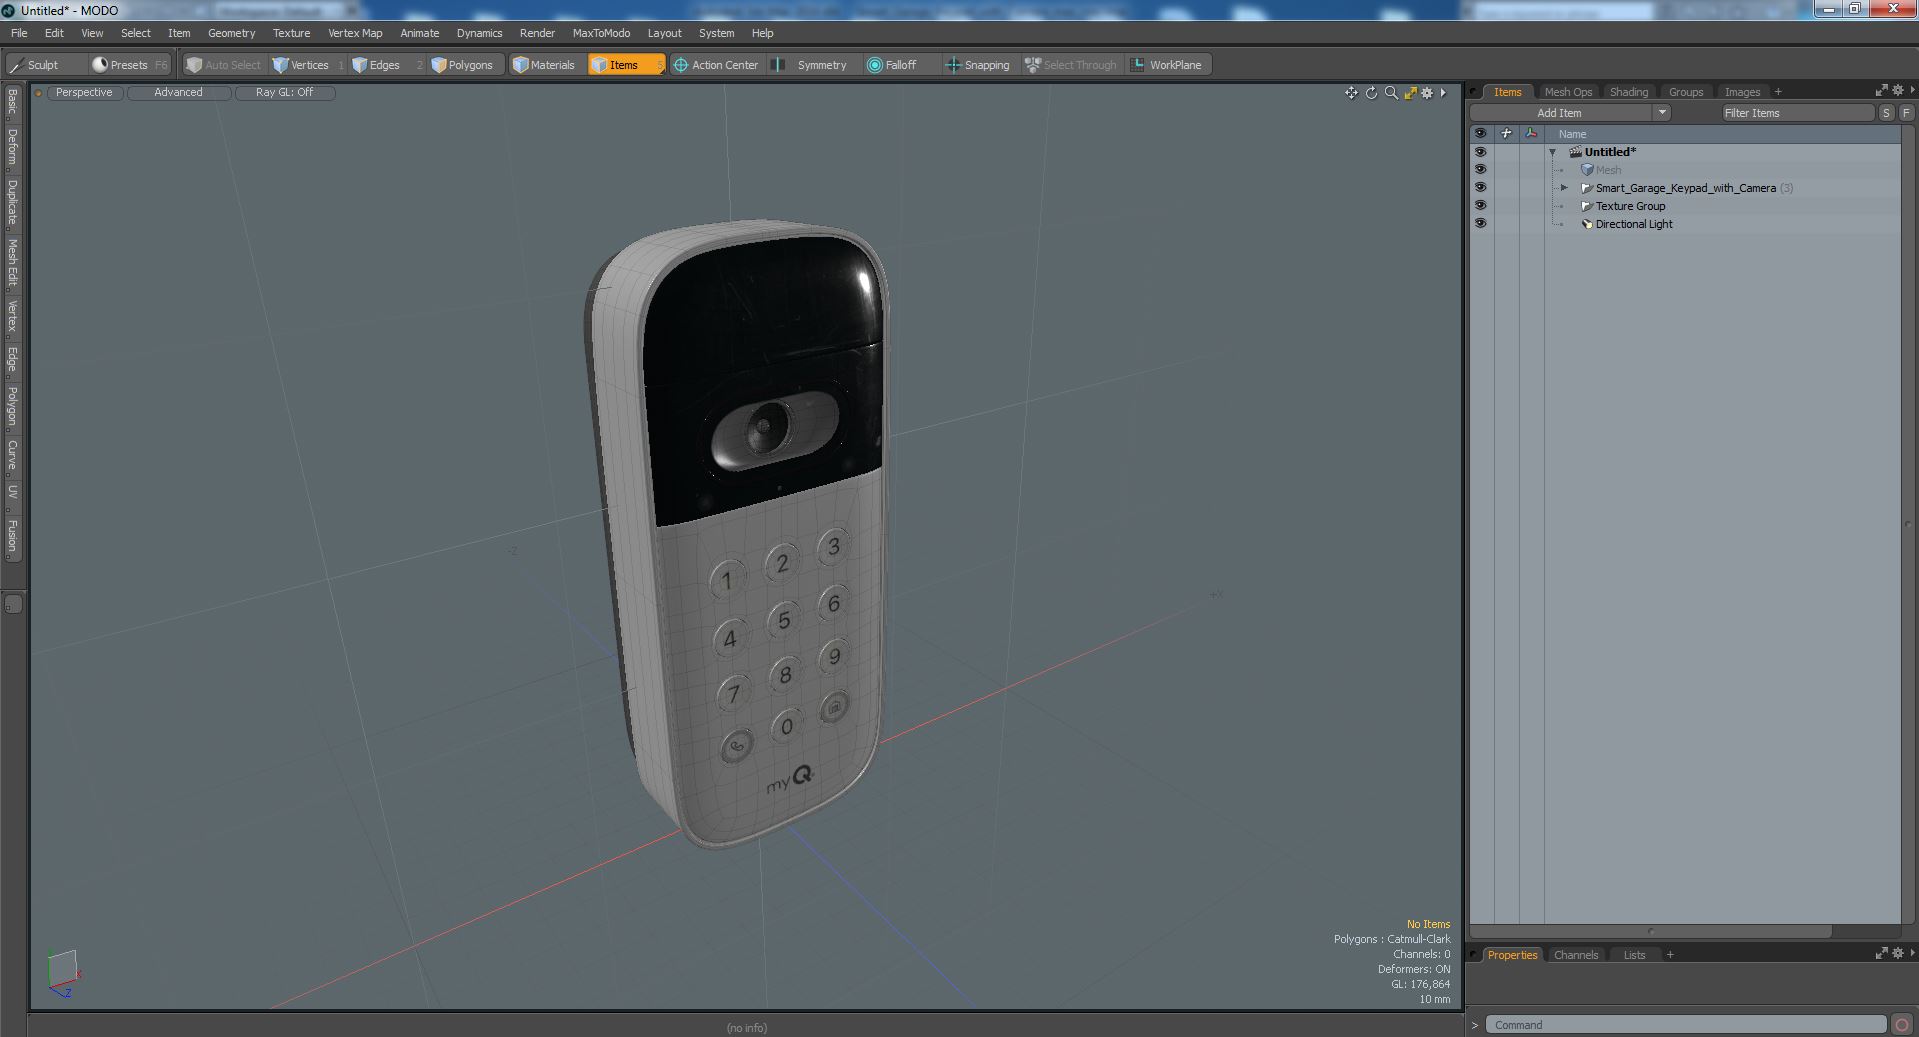Switch to the Groups tab
This screenshot has height=1037, width=1919.
coord(1686,92)
